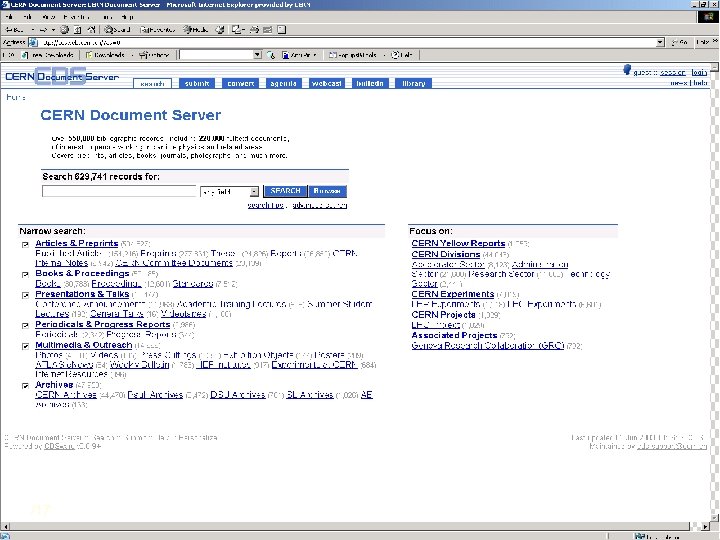Click the guest user icon
The image size is (720, 540).
tap(627, 70)
